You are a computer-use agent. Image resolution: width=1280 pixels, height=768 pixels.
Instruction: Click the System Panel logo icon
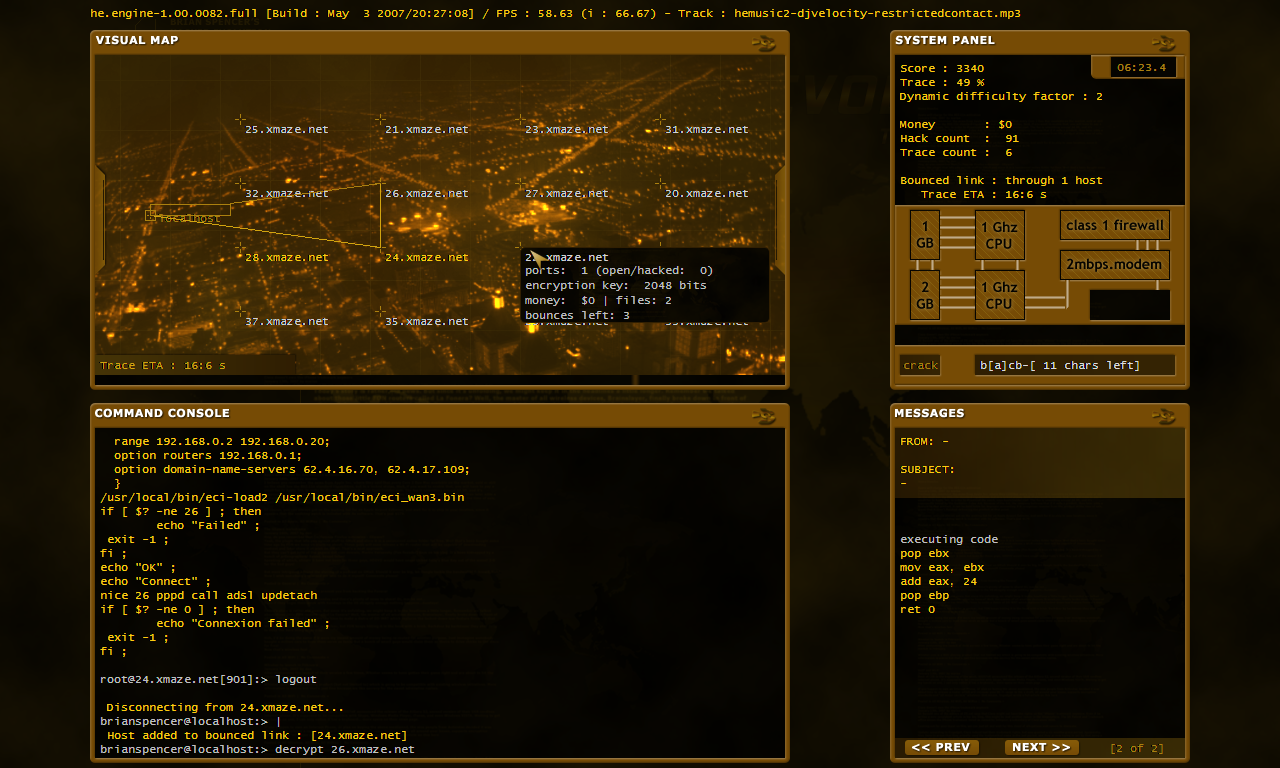1163,43
